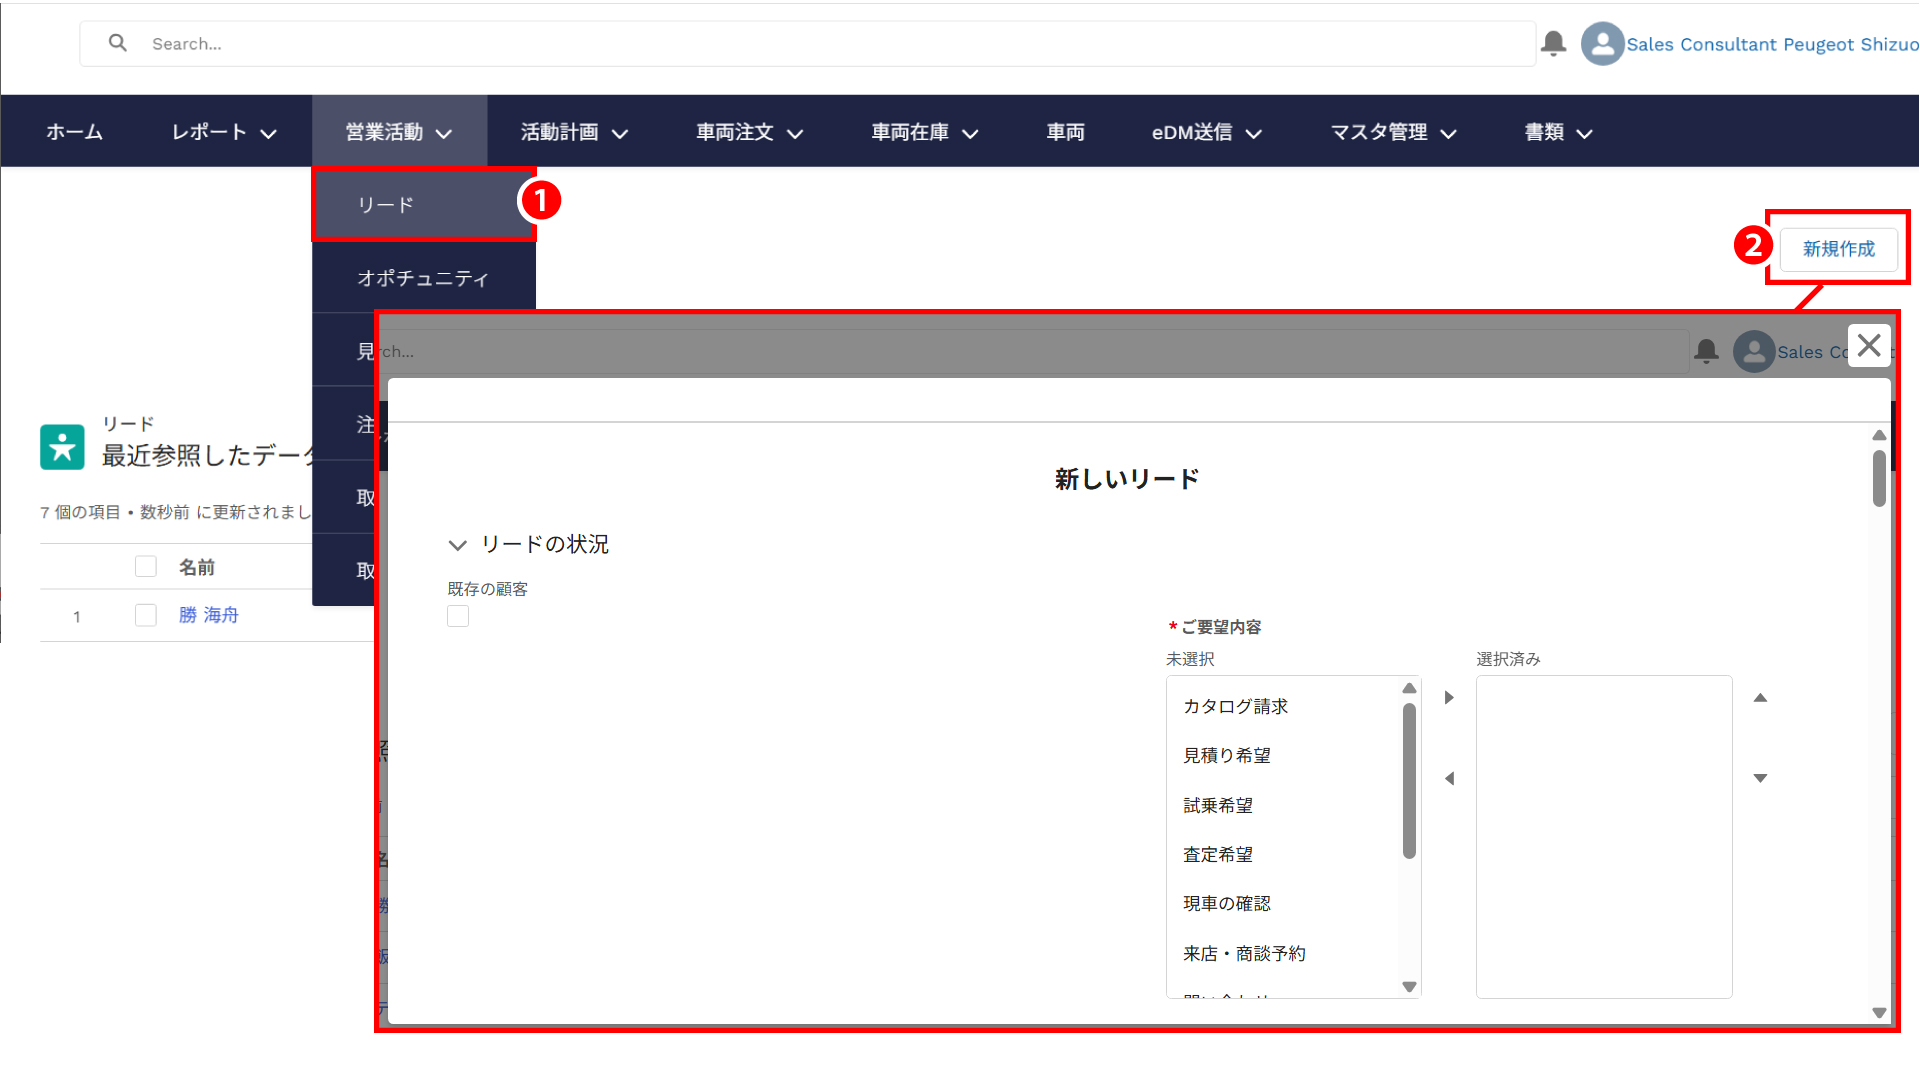
Task: Collapse the リードの状況 section
Action: 457,545
